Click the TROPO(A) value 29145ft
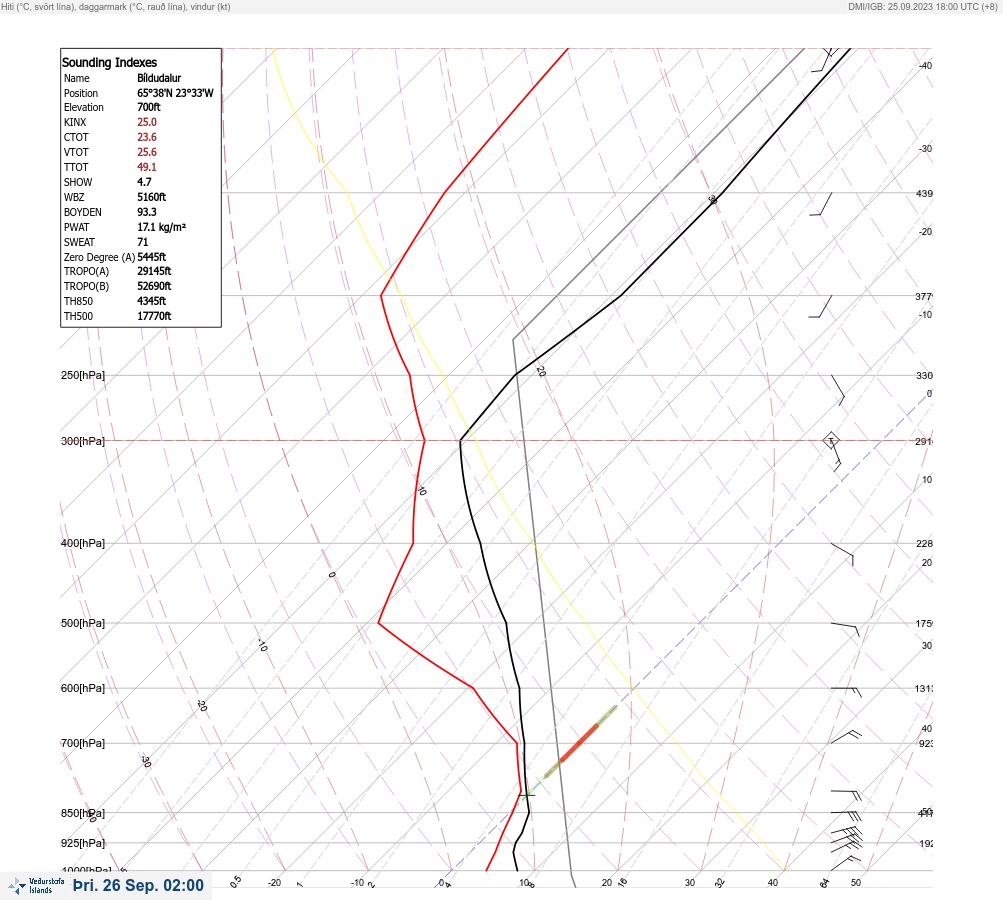 tap(154, 271)
